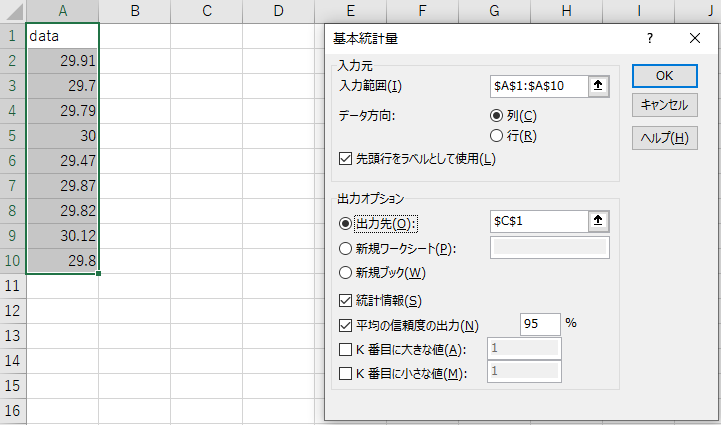Click cell with value 29.79
The width and height of the screenshot is (721, 425).
click(x=63, y=111)
